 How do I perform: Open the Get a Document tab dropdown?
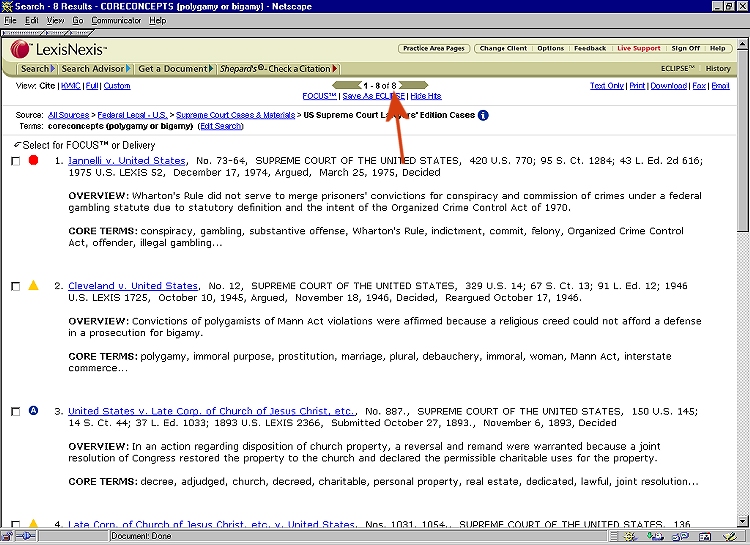tap(175, 69)
